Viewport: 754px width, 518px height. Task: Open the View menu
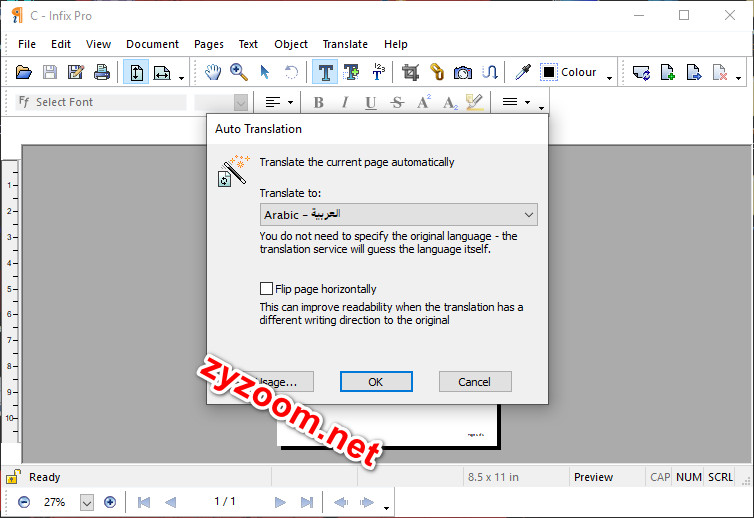(99, 44)
